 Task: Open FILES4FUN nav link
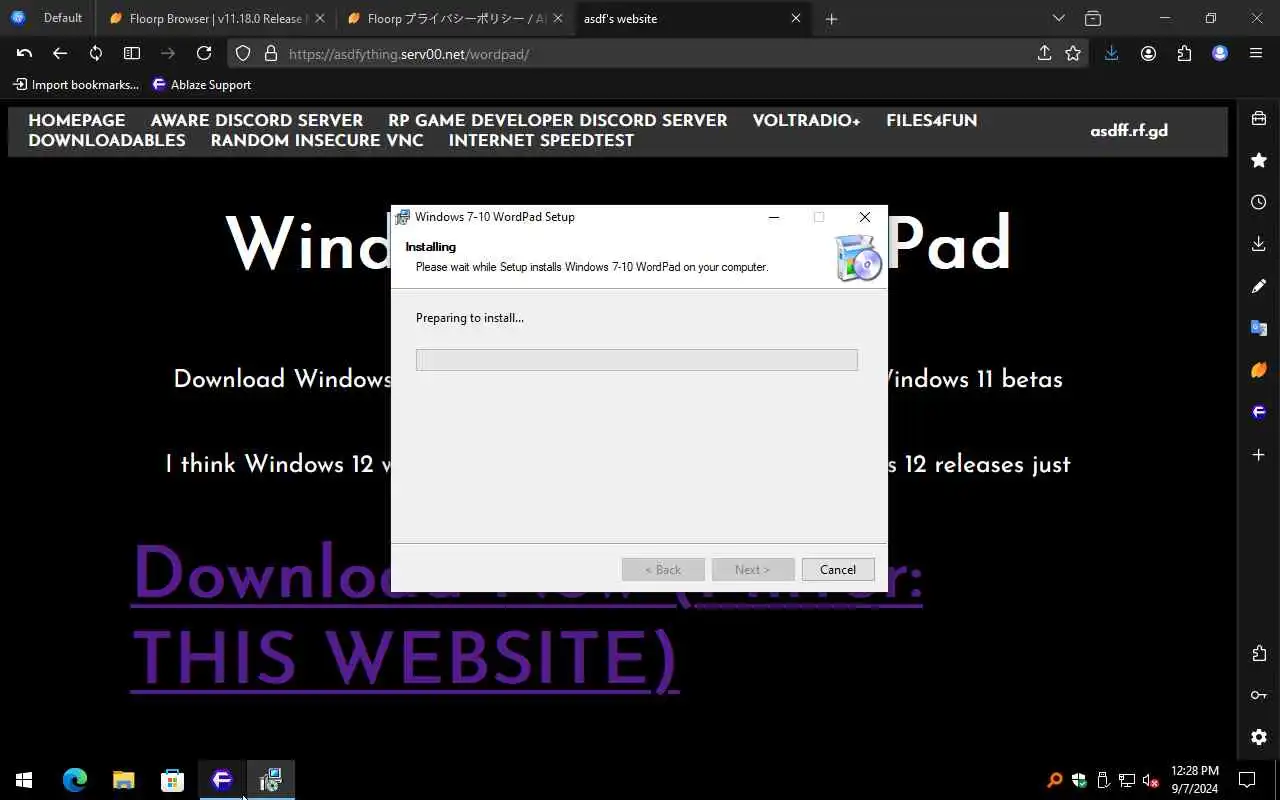[932, 120]
